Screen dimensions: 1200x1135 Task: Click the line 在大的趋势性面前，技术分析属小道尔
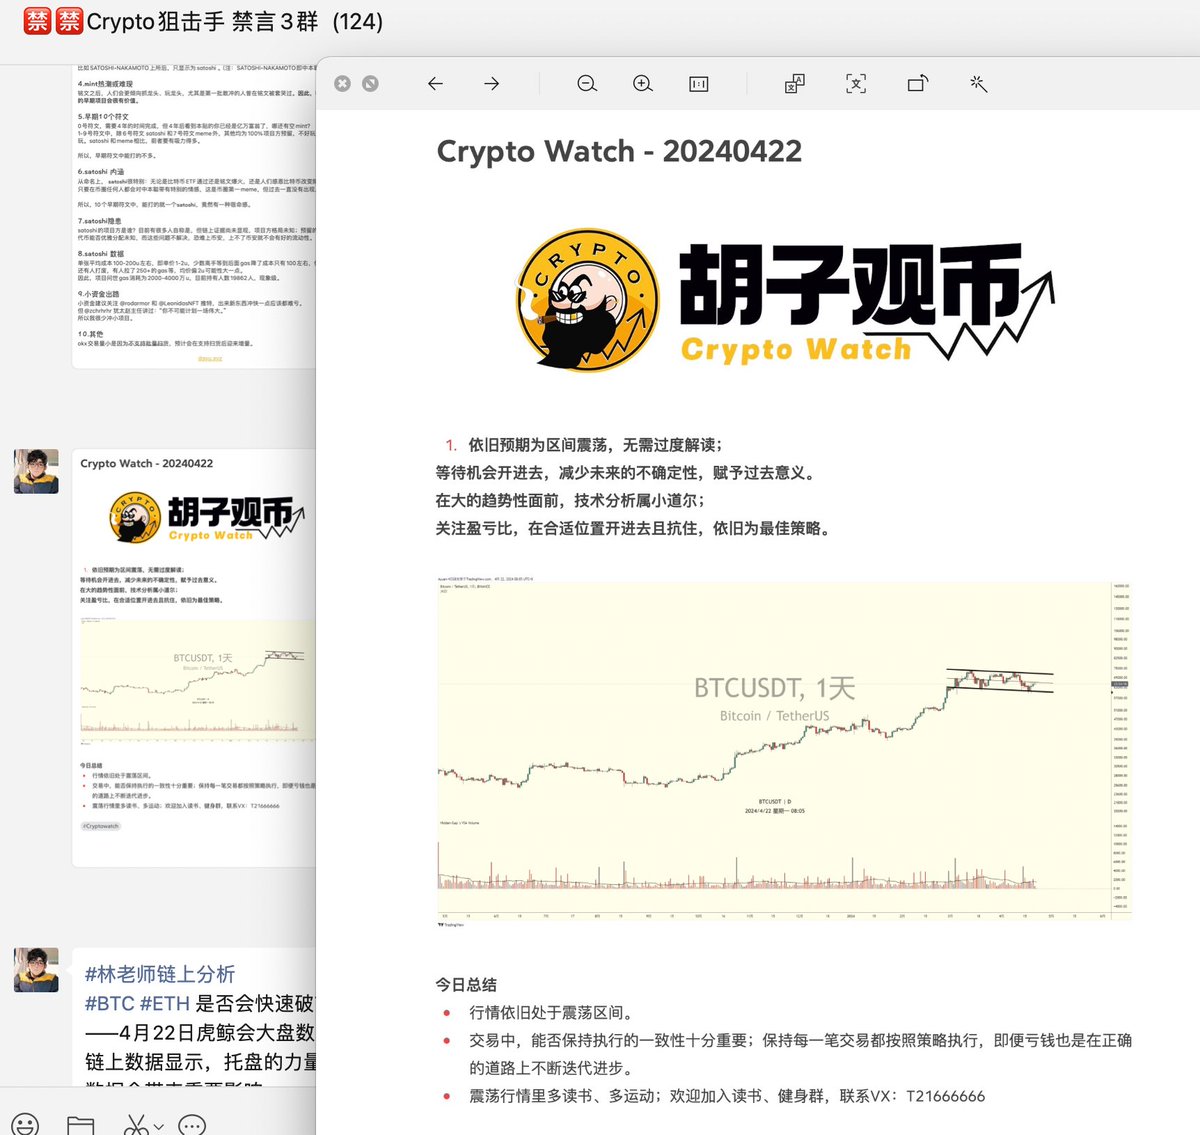point(570,500)
